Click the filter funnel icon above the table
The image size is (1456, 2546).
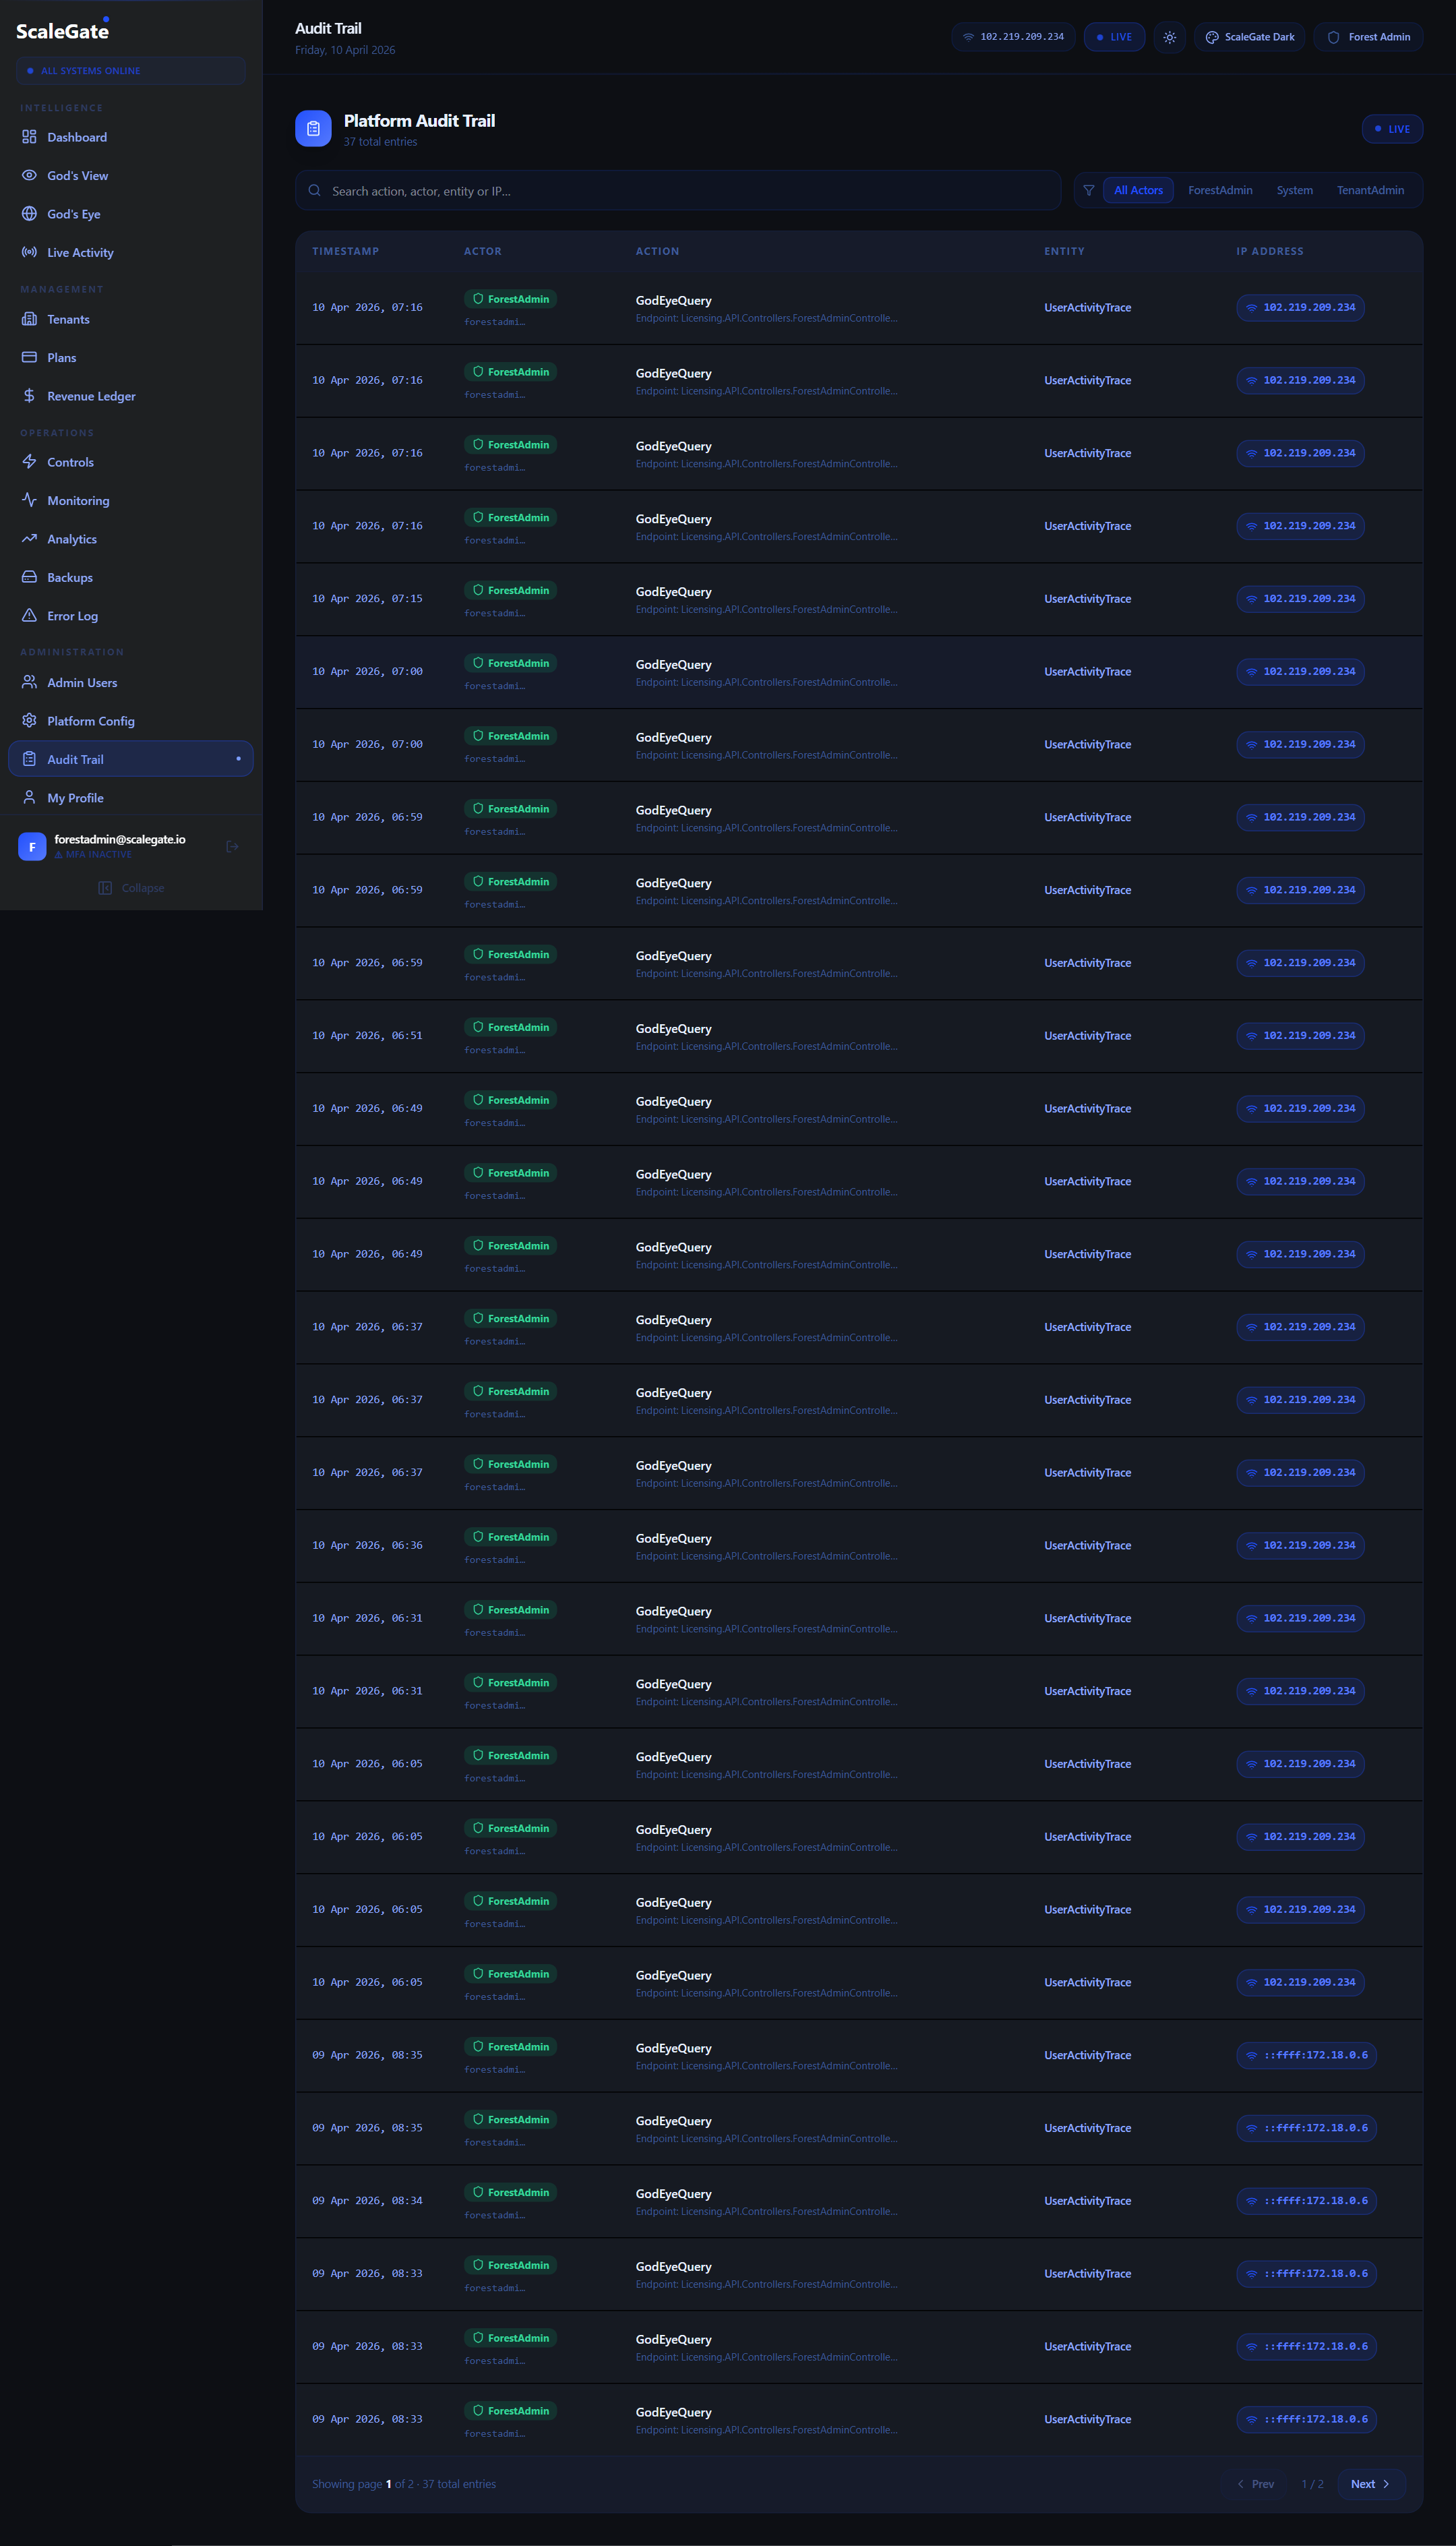(1089, 190)
